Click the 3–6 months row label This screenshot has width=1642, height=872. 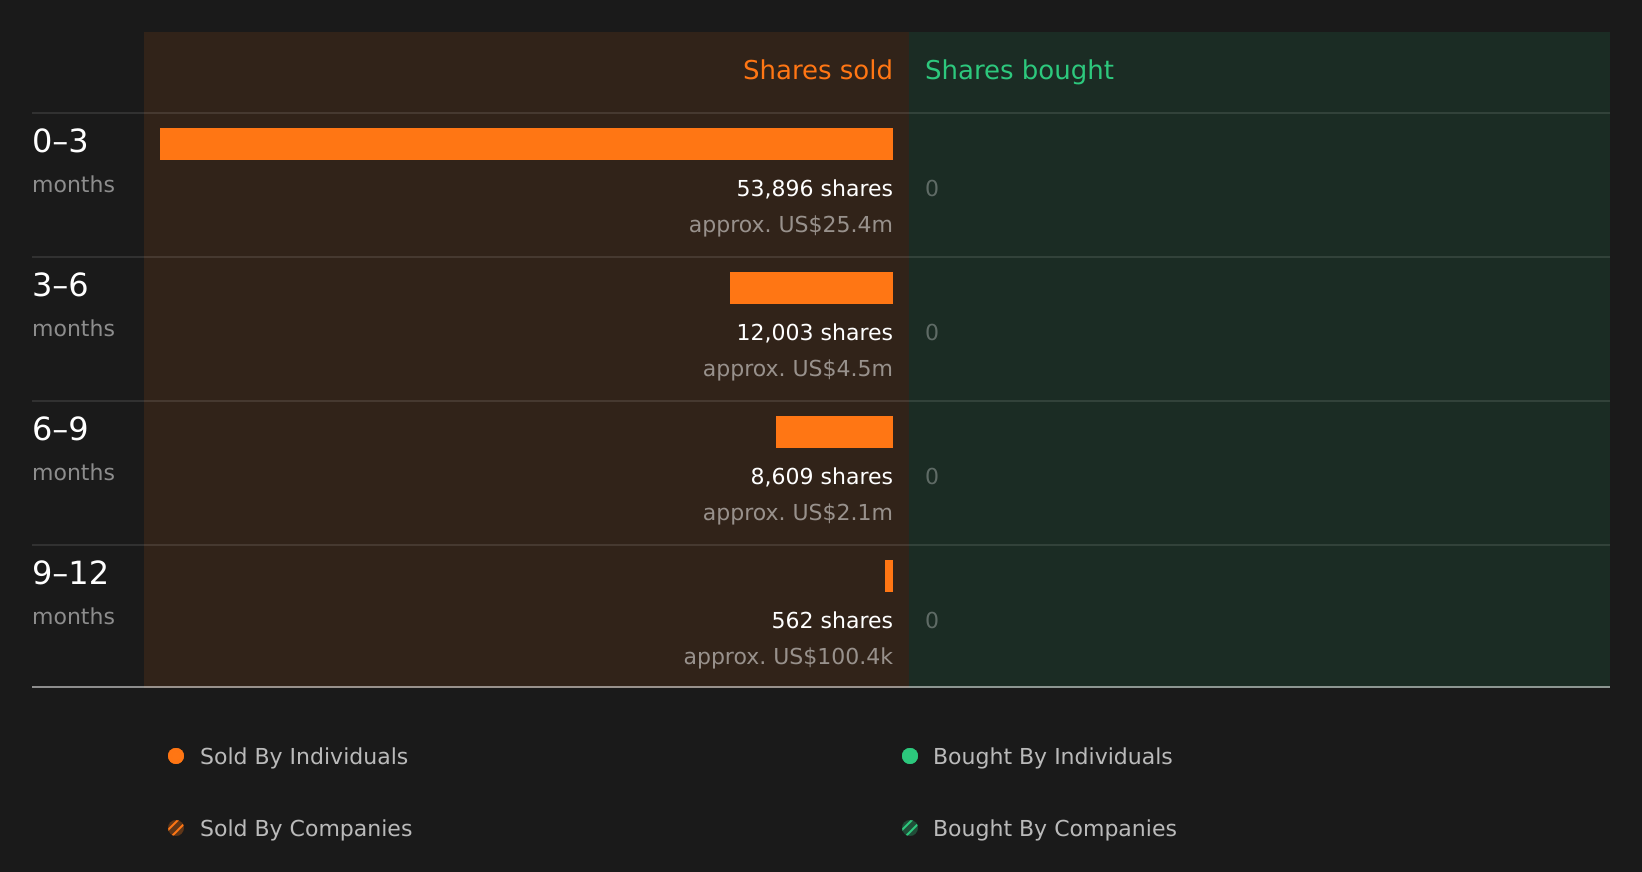[x=73, y=305]
